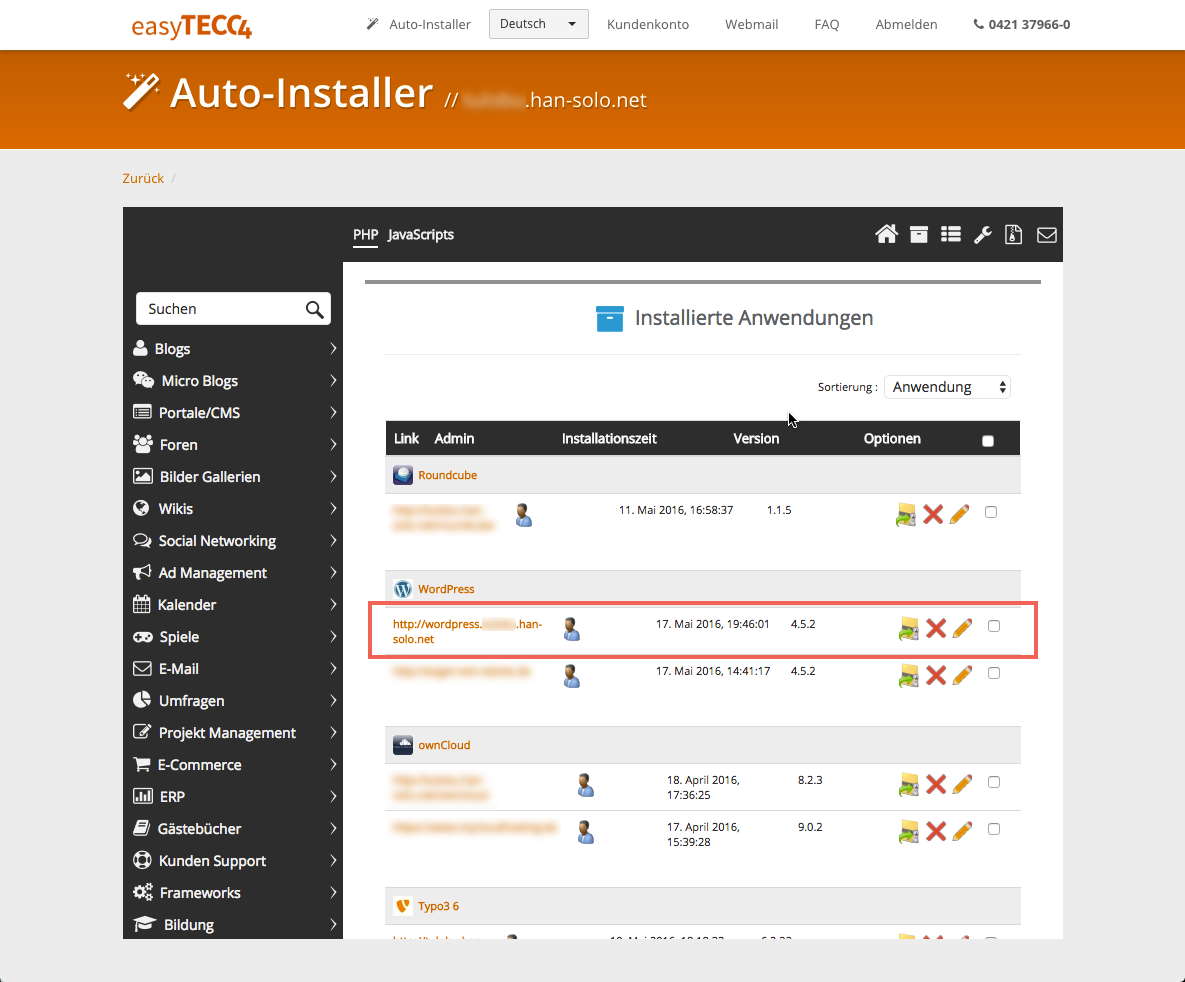This screenshot has height=982, width=1185.
Task: Open installed applications box icon in toolbar
Action: coord(919,234)
